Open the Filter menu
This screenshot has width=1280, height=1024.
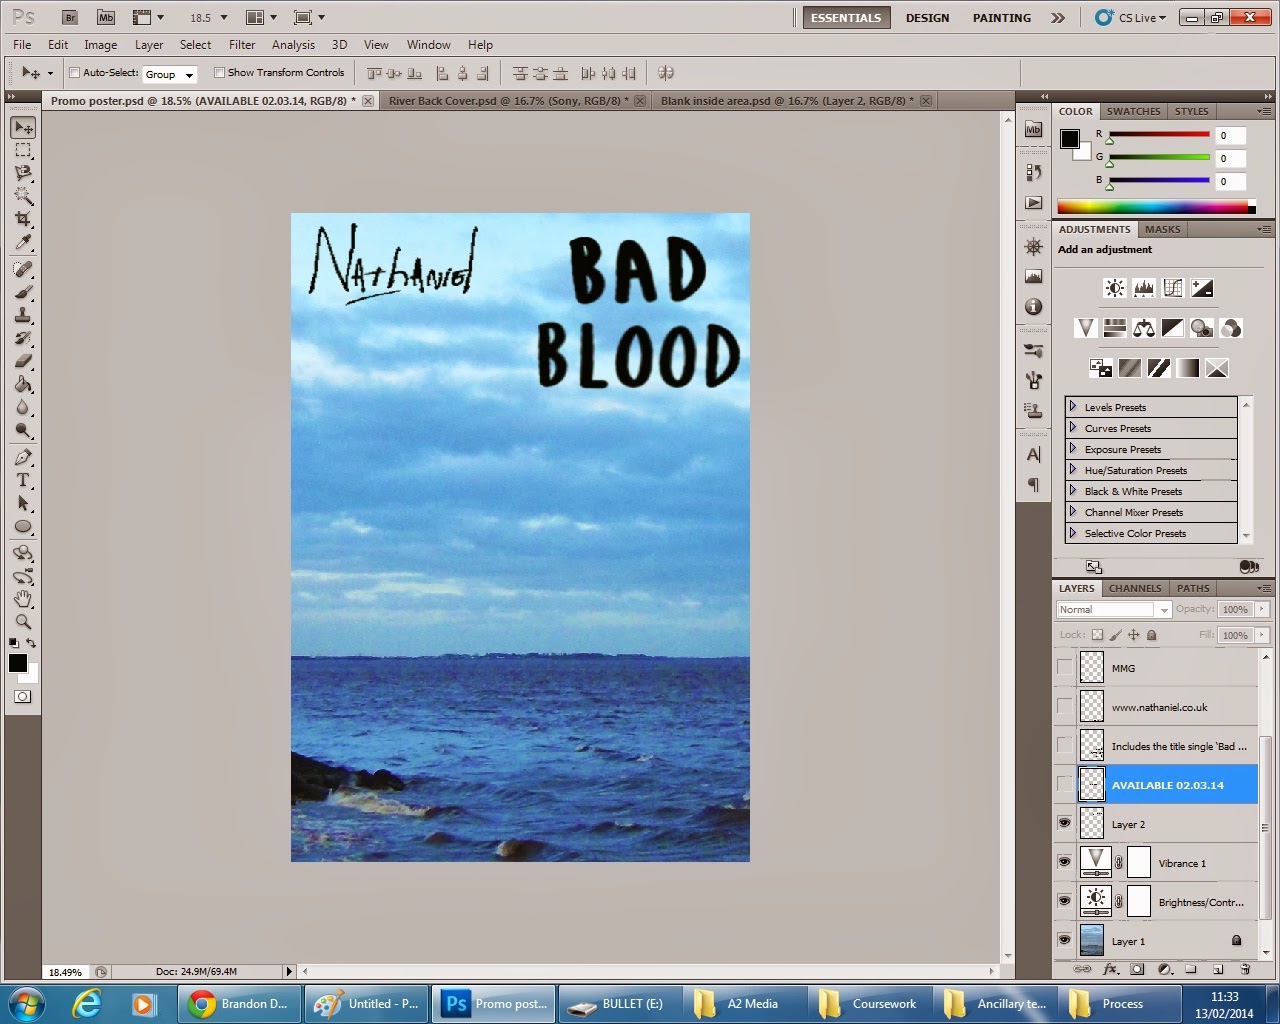(x=242, y=45)
